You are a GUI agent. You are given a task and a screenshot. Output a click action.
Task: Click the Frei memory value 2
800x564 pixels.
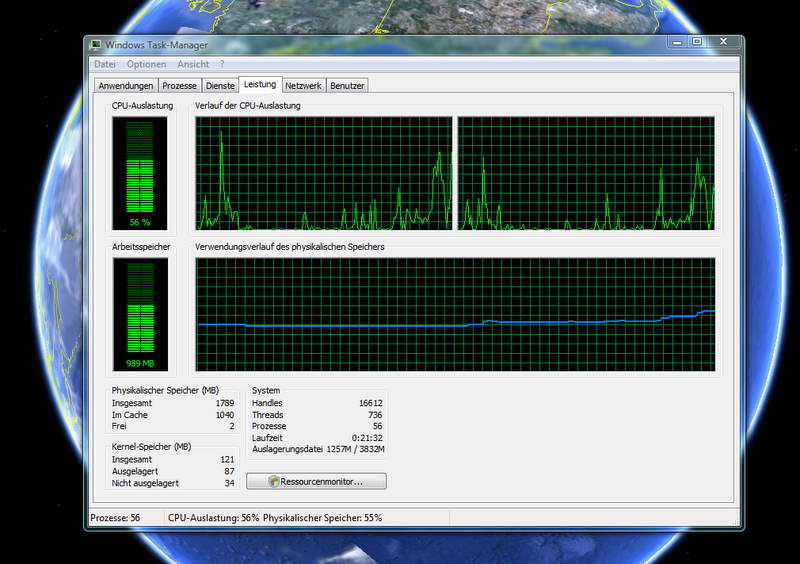[x=232, y=426]
